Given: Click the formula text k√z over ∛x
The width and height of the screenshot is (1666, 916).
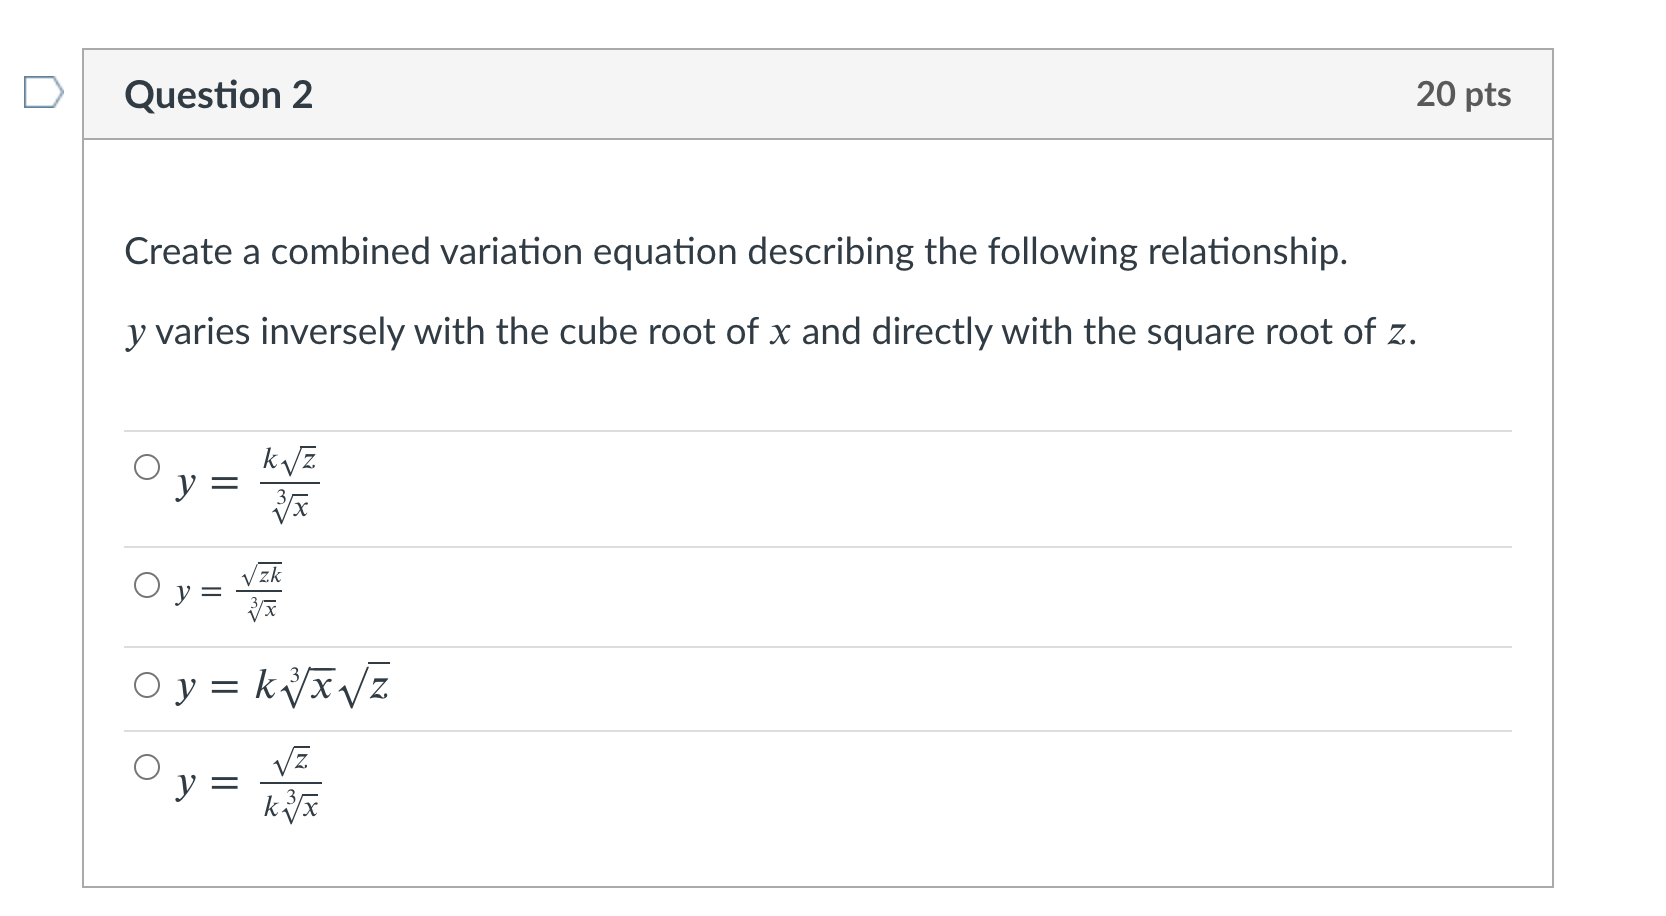Looking at the screenshot, I should pyautogui.click(x=290, y=485).
